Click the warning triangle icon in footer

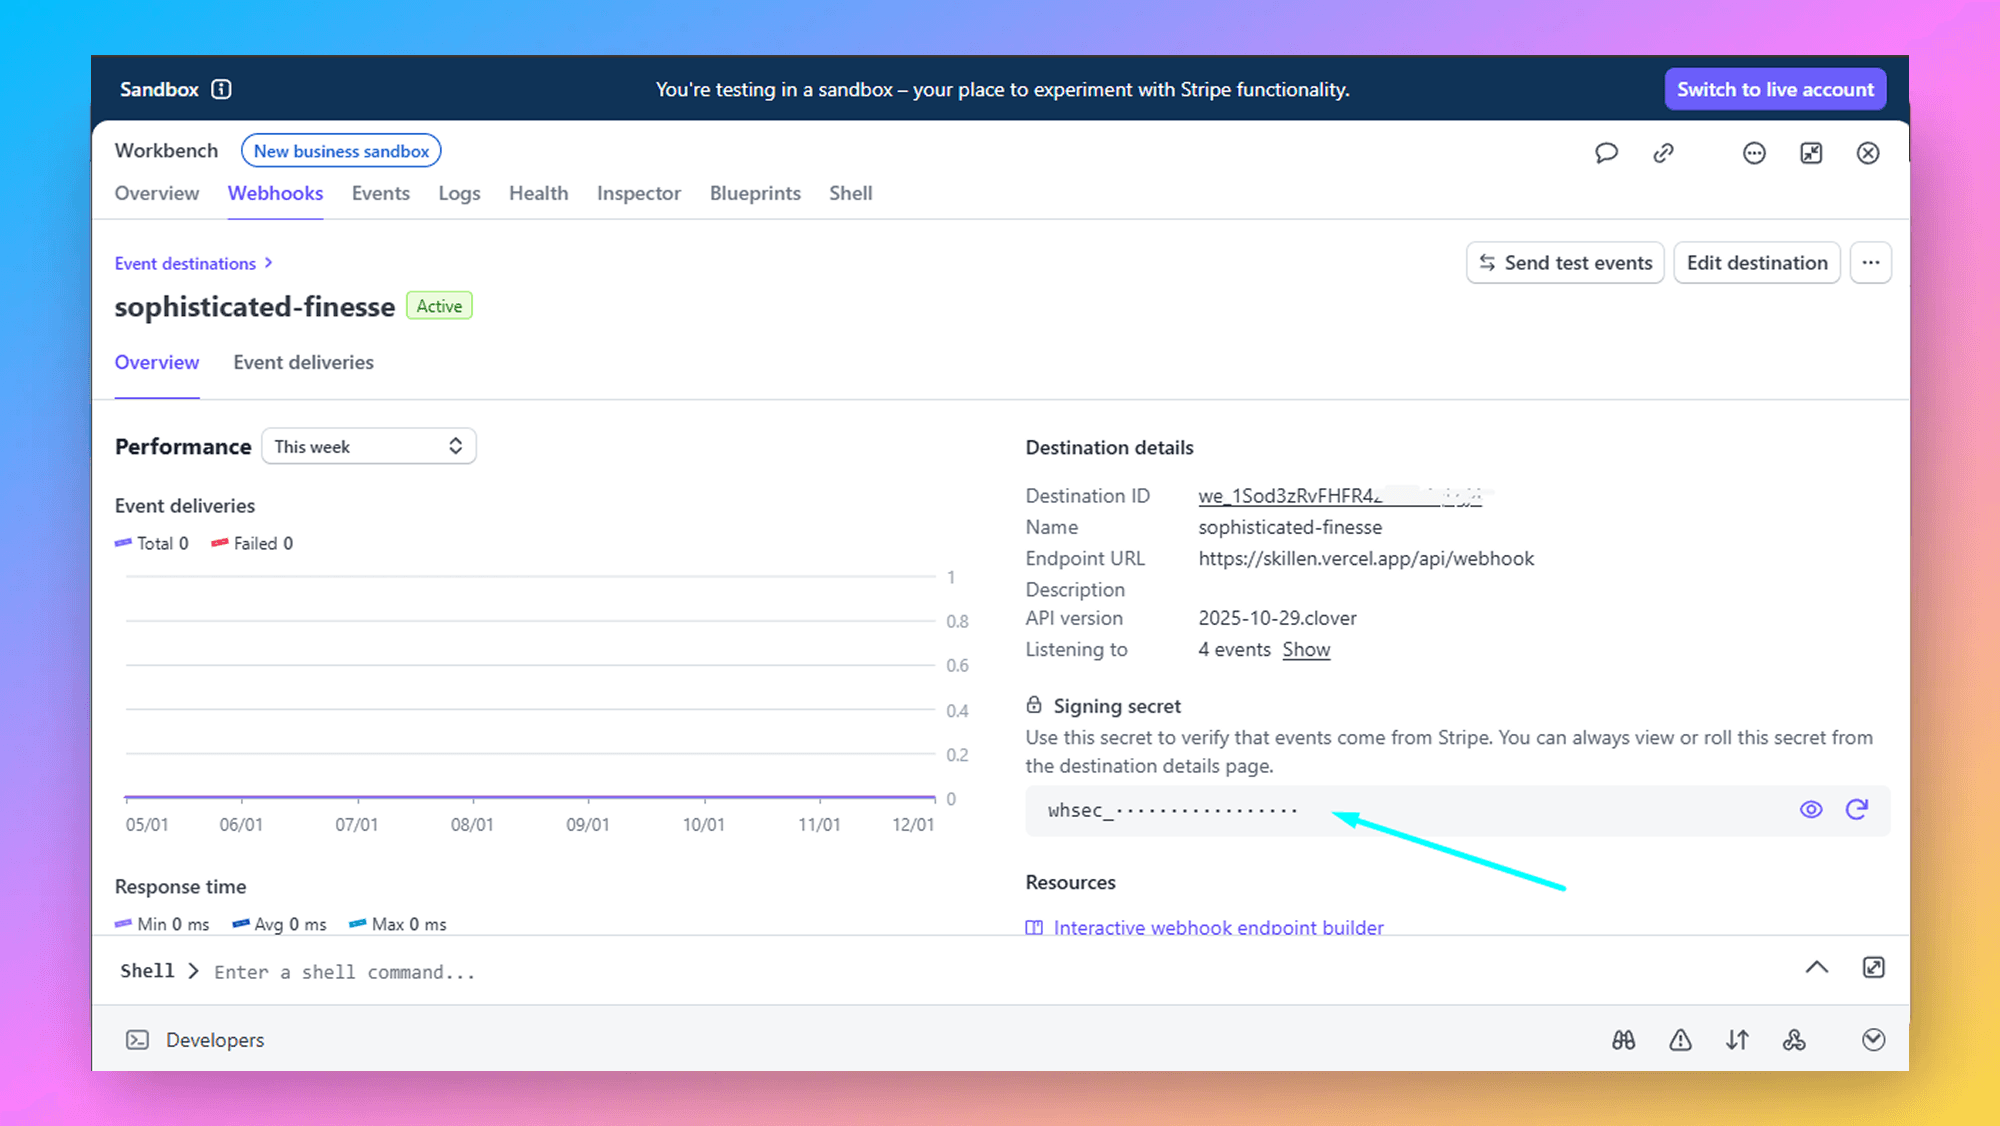(x=1680, y=1040)
